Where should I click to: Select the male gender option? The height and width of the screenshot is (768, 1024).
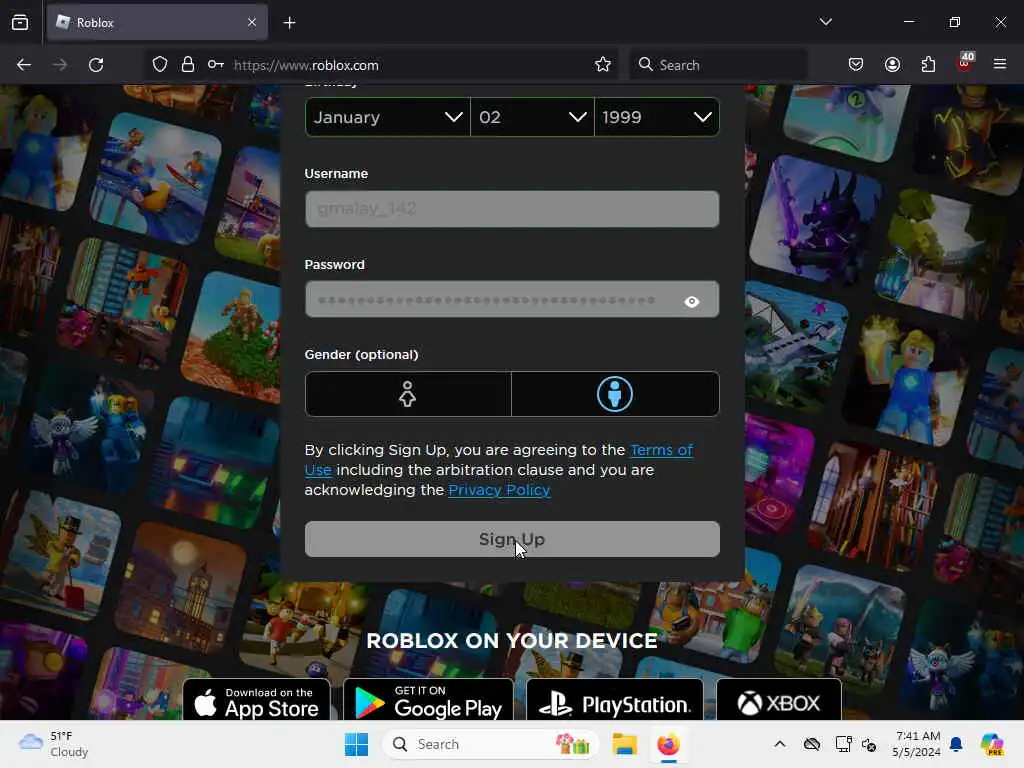(615, 394)
